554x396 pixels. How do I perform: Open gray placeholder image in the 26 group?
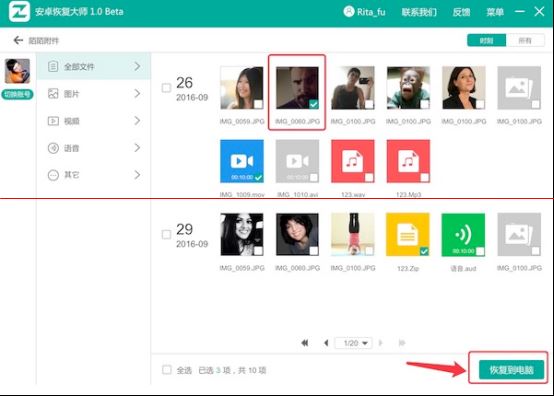point(519,88)
